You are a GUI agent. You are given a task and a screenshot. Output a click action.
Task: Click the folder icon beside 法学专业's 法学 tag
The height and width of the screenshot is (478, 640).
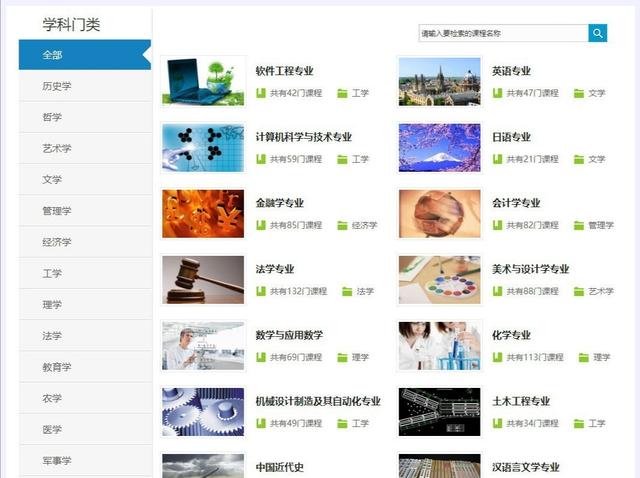point(347,291)
